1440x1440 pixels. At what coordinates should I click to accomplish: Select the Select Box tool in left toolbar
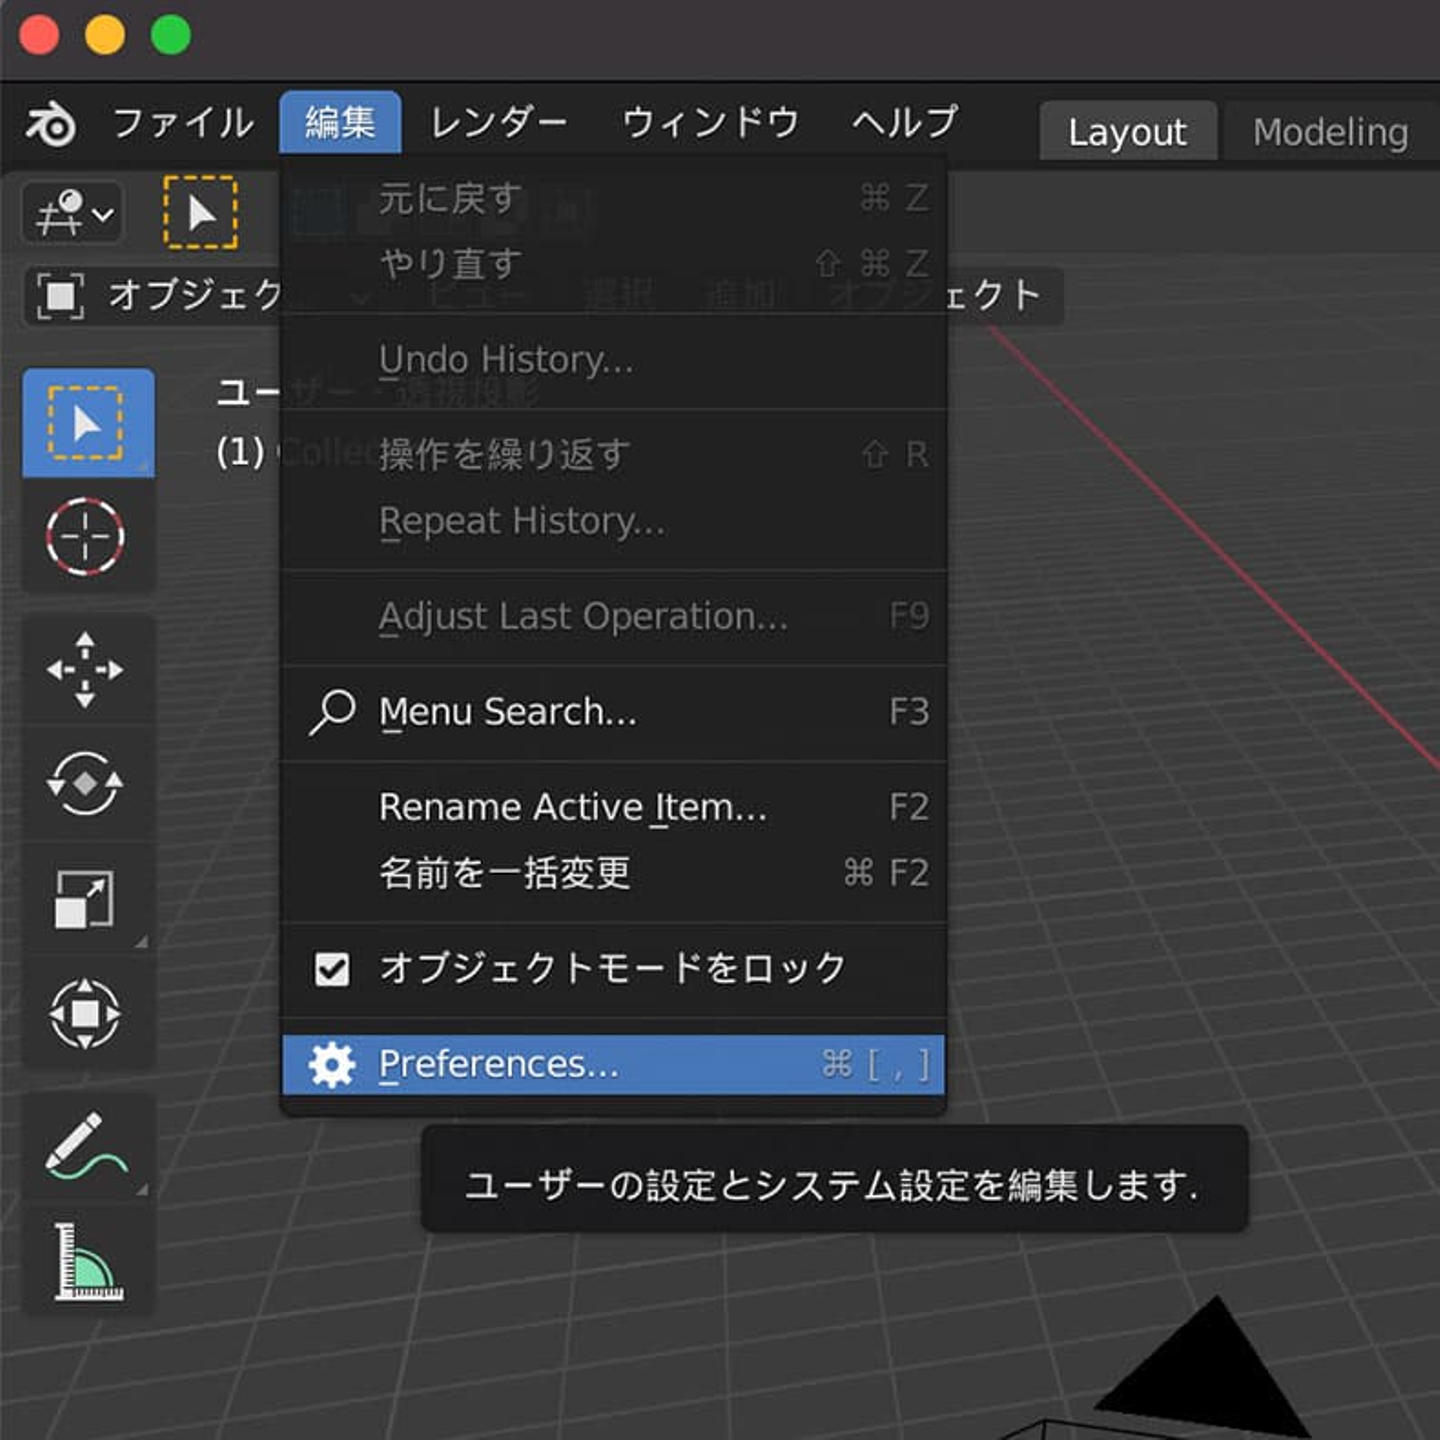tap(88, 423)
